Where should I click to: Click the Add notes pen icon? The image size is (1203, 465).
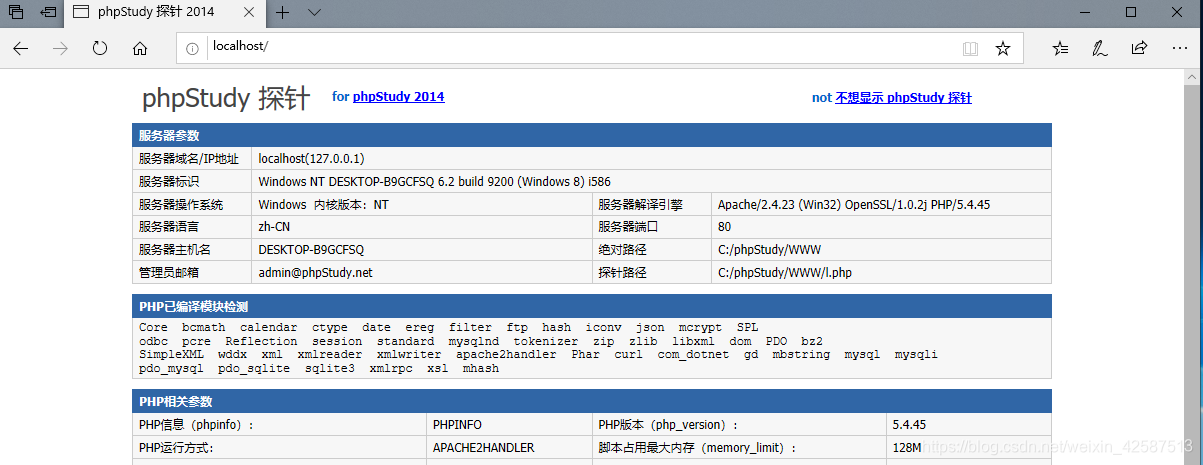click(x=1099, y=47)
